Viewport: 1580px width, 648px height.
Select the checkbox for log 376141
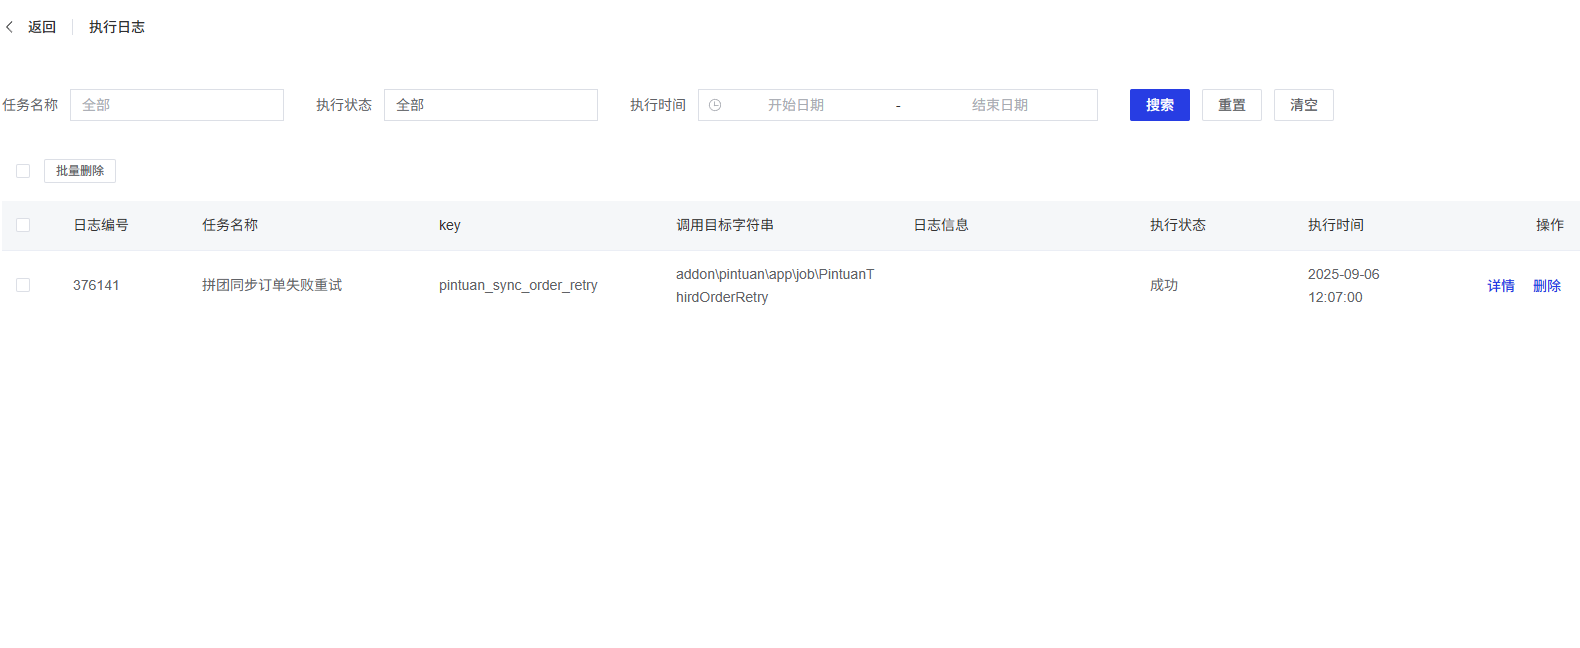pyautogui.click(x=23, y=285)
